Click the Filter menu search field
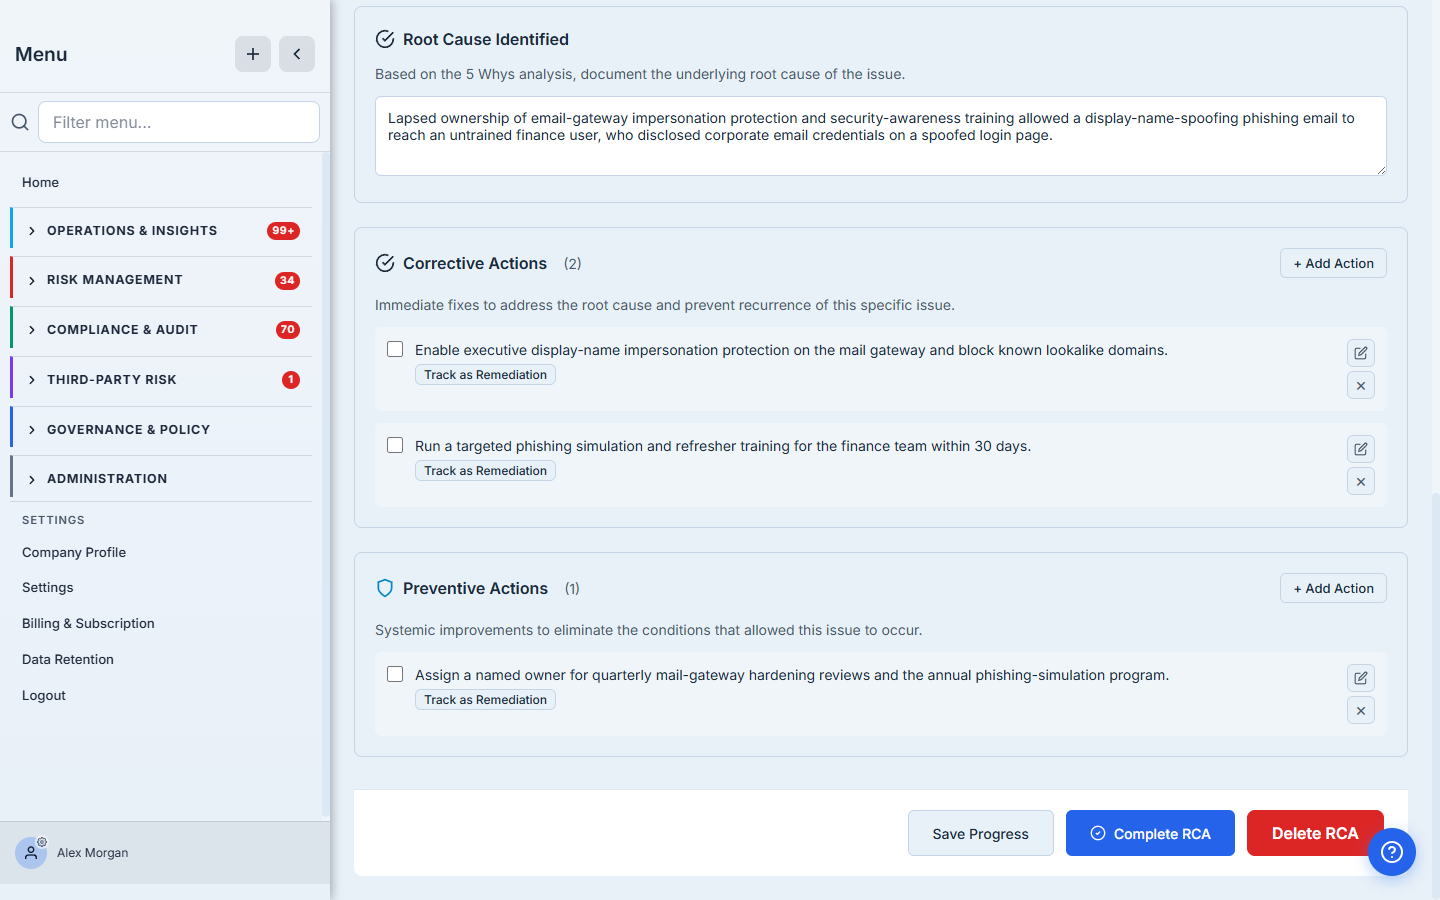Viewport: 1440px width, 900px height. point(179,122)
